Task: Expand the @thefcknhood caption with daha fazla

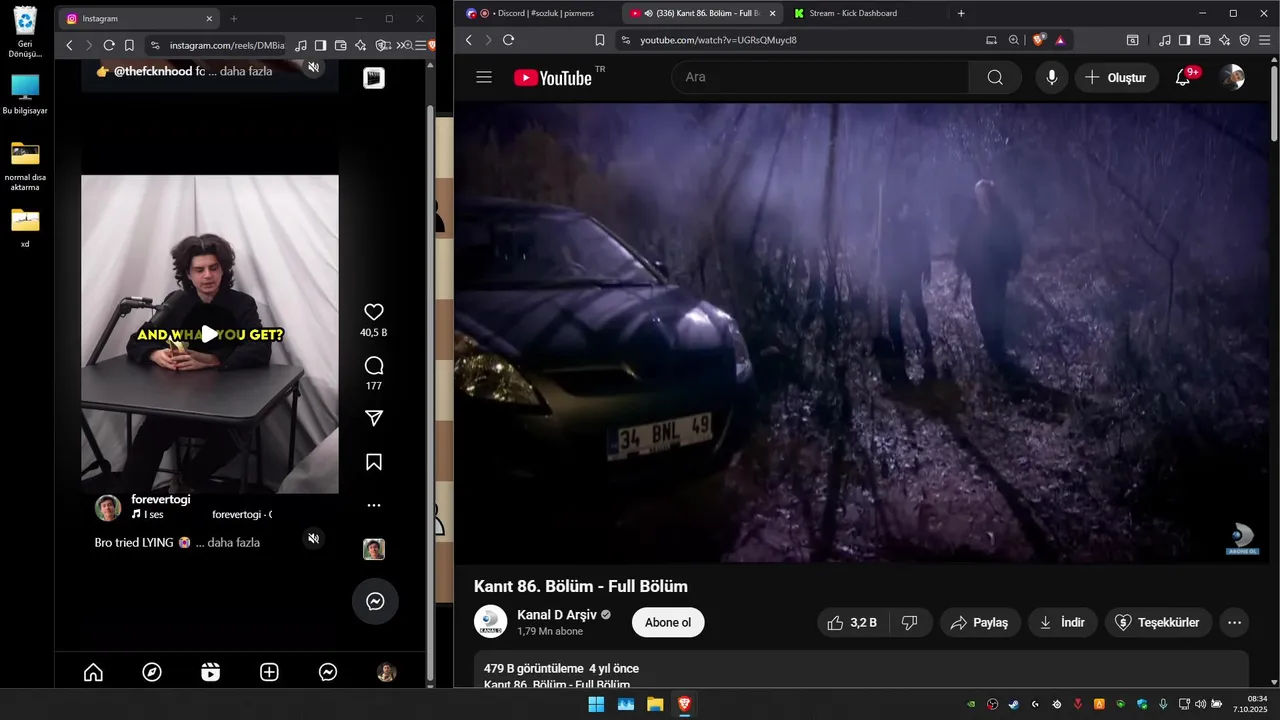Action: coord(246,71)
